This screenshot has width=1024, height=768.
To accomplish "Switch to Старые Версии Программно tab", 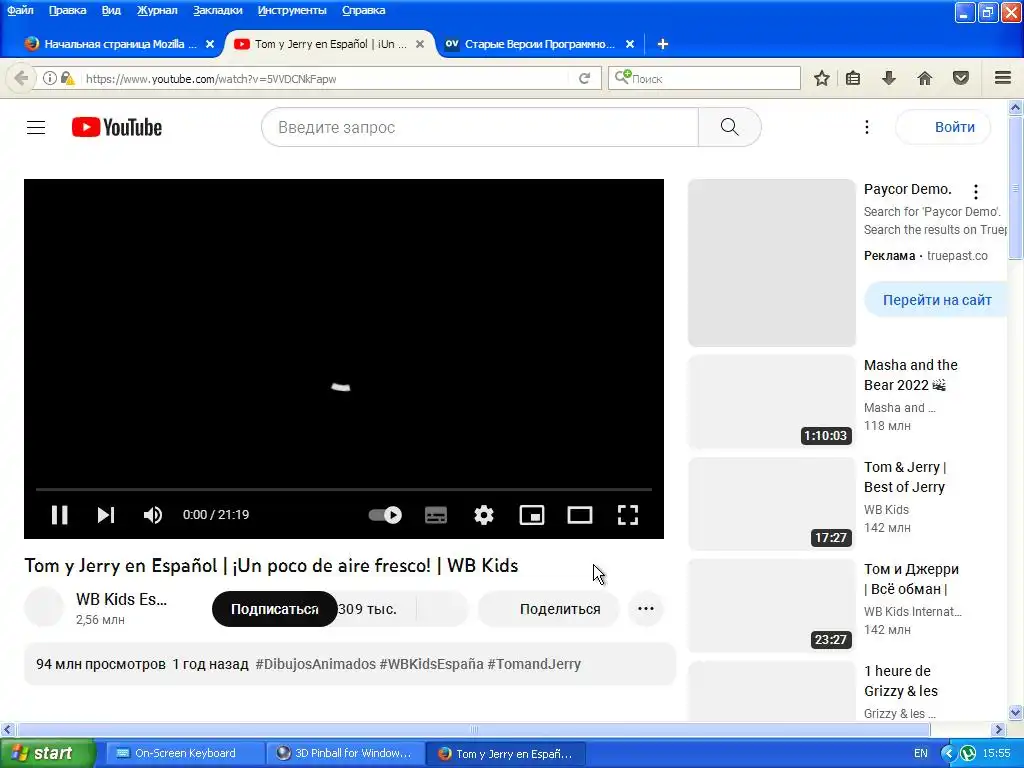I will tap(539, 44).
